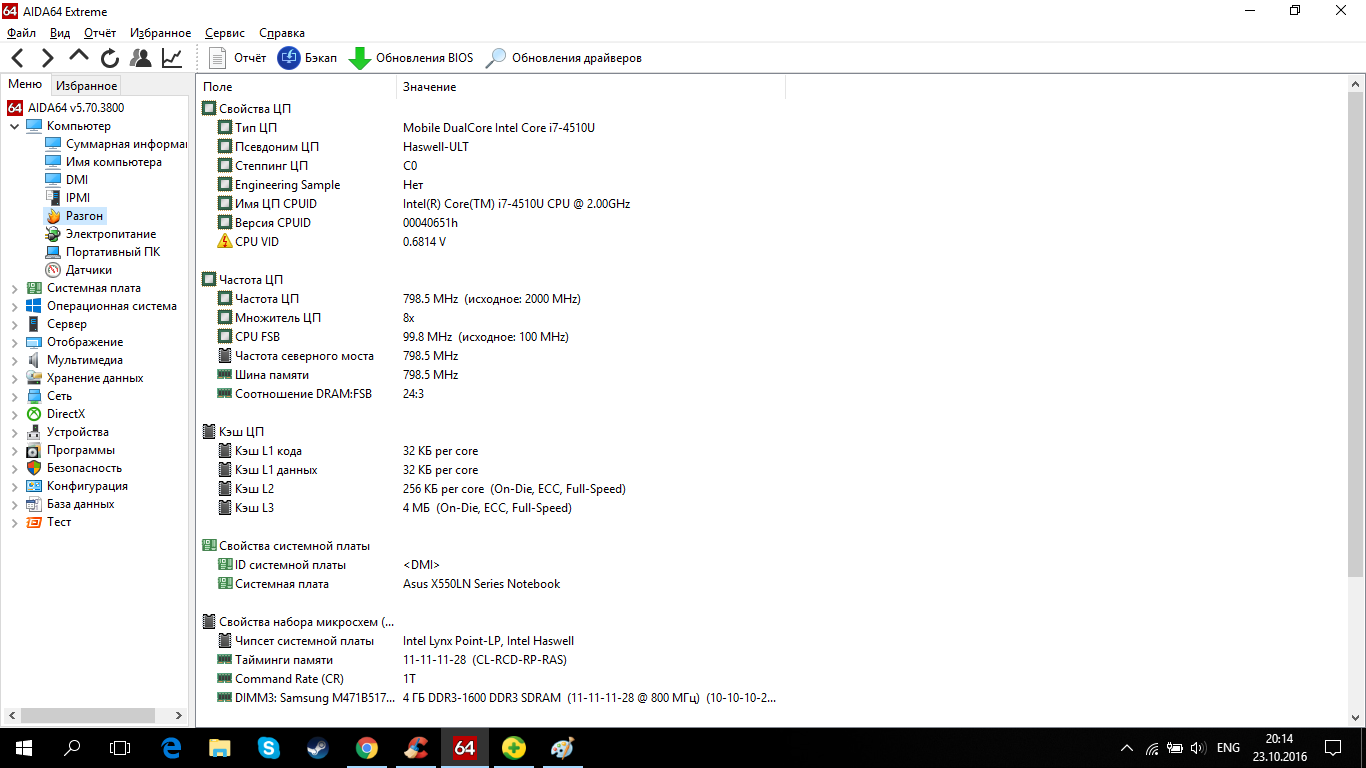Click the Безопасность shield icon
This screenshot has height=768, width=1366.
point(34,468)
